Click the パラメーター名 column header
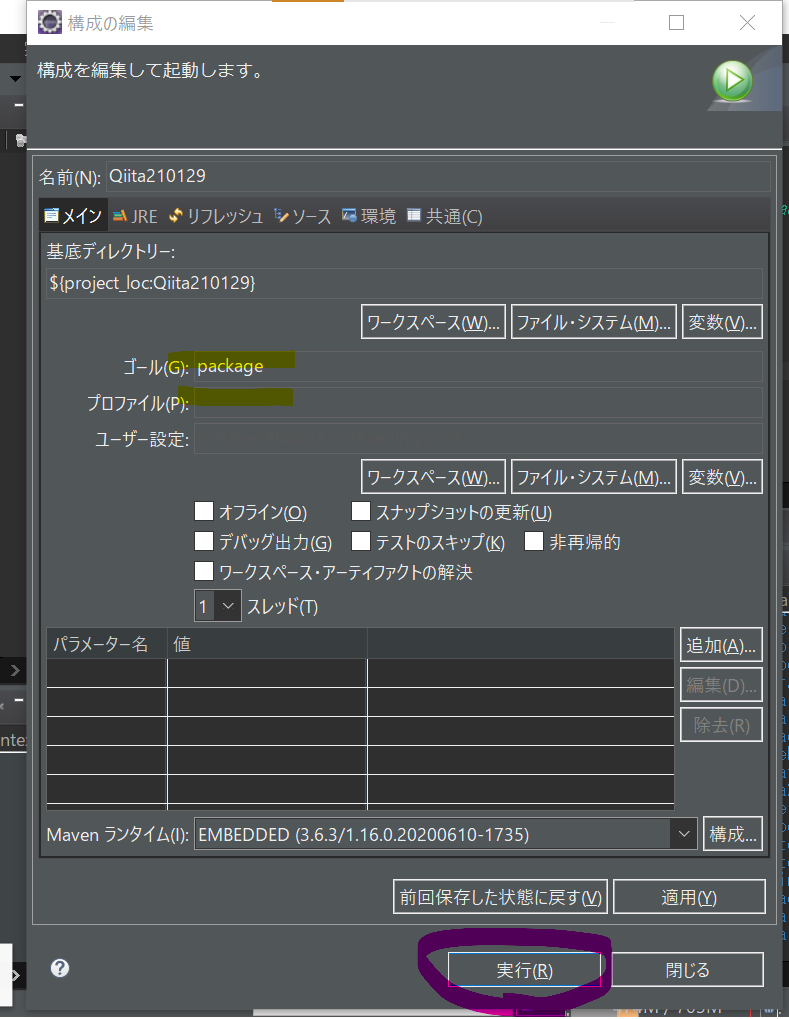This screenshot has height=1019, width=789. [x=107, y=644]
